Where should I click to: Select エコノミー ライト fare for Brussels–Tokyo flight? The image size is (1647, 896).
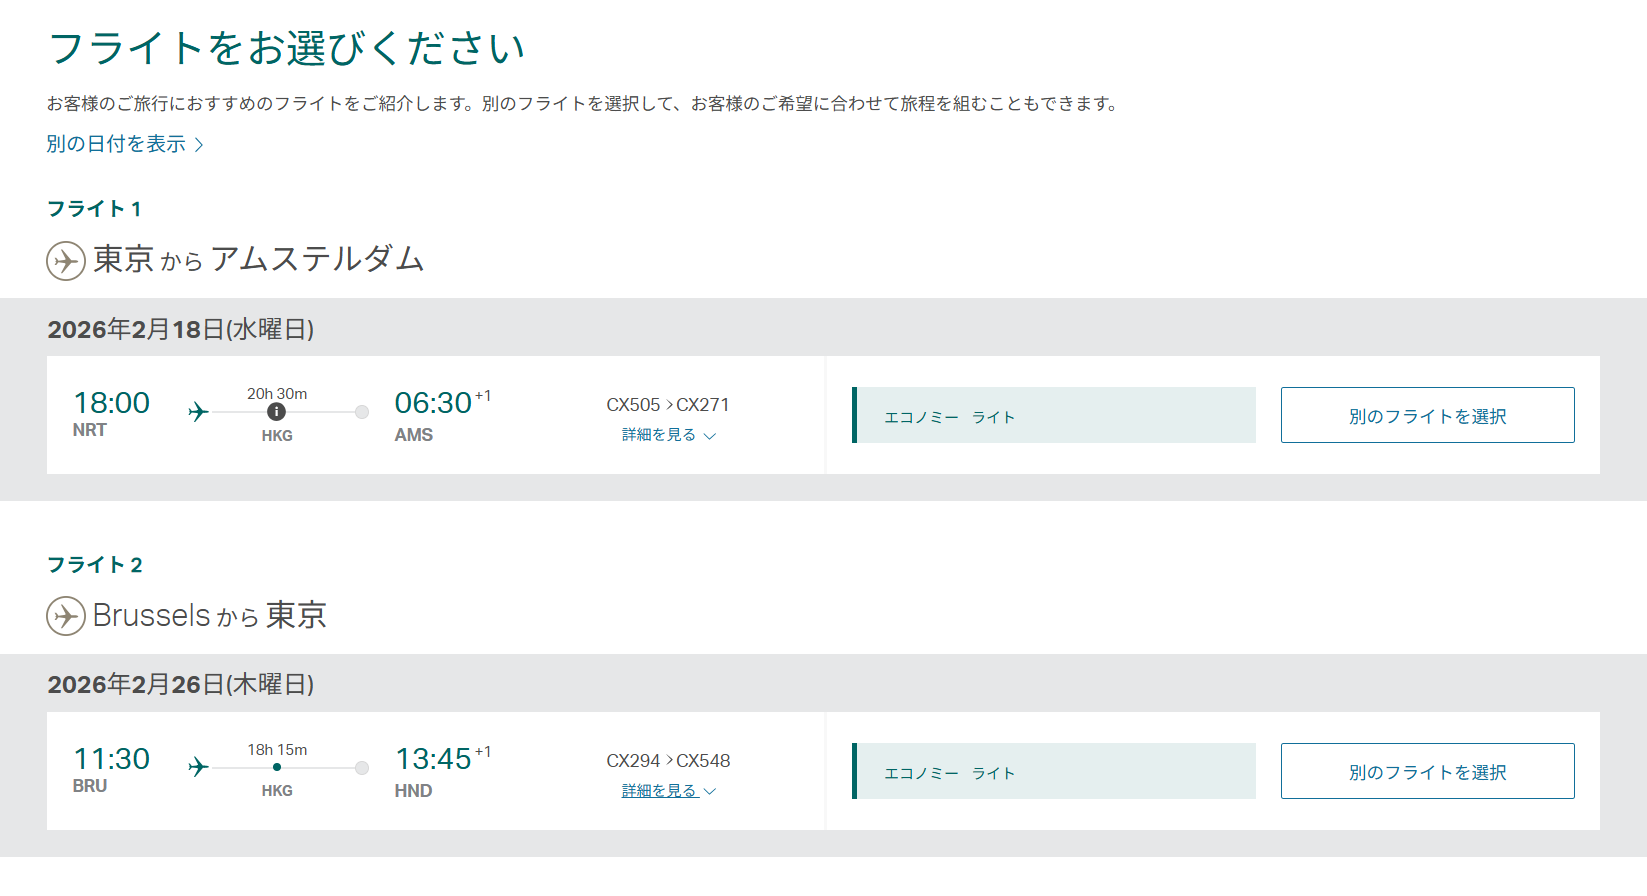pyautogui.click(x=1054, y=771)
